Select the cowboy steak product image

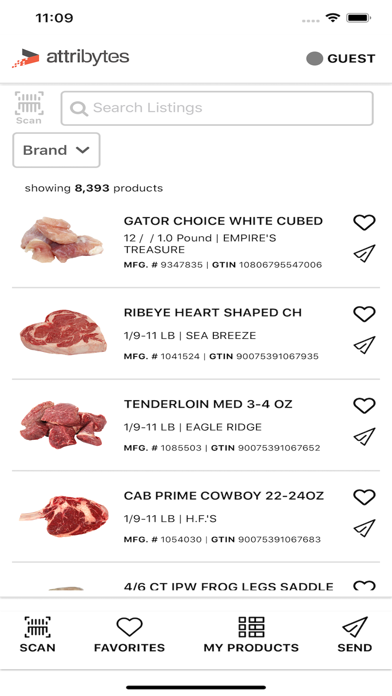click(x=64, y=516)
